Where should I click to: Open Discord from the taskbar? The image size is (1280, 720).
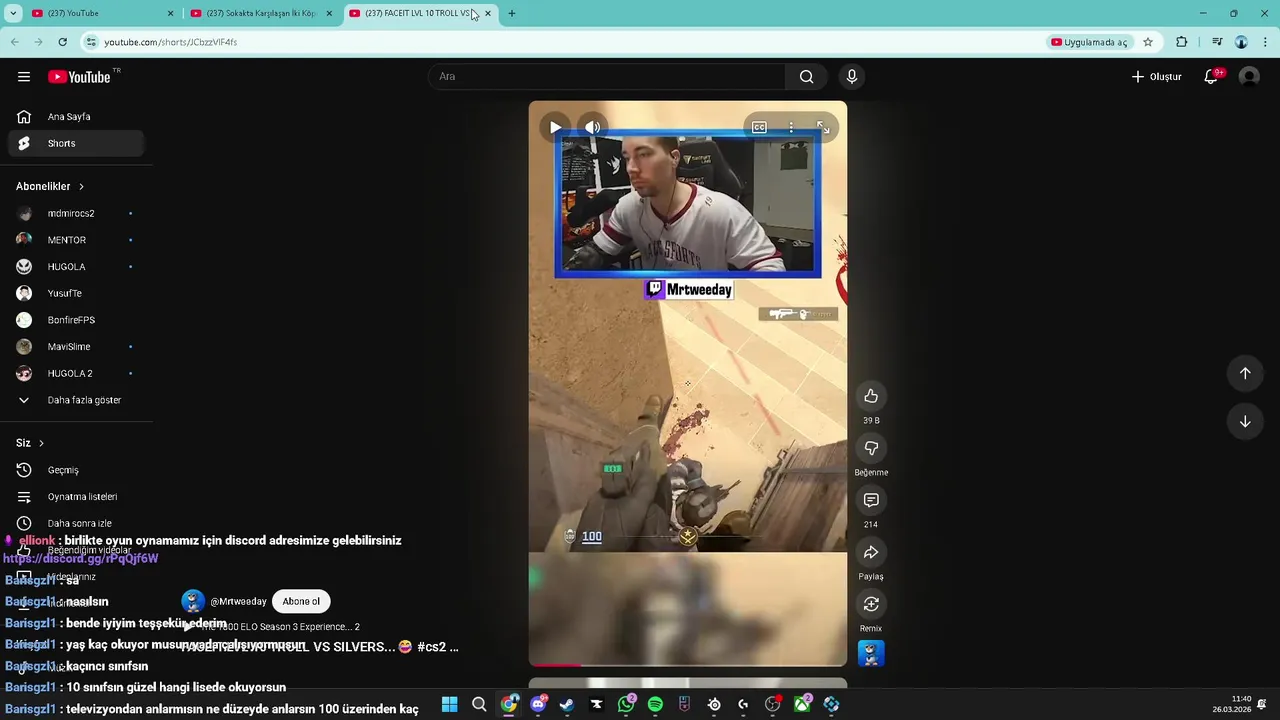point(538,704)
